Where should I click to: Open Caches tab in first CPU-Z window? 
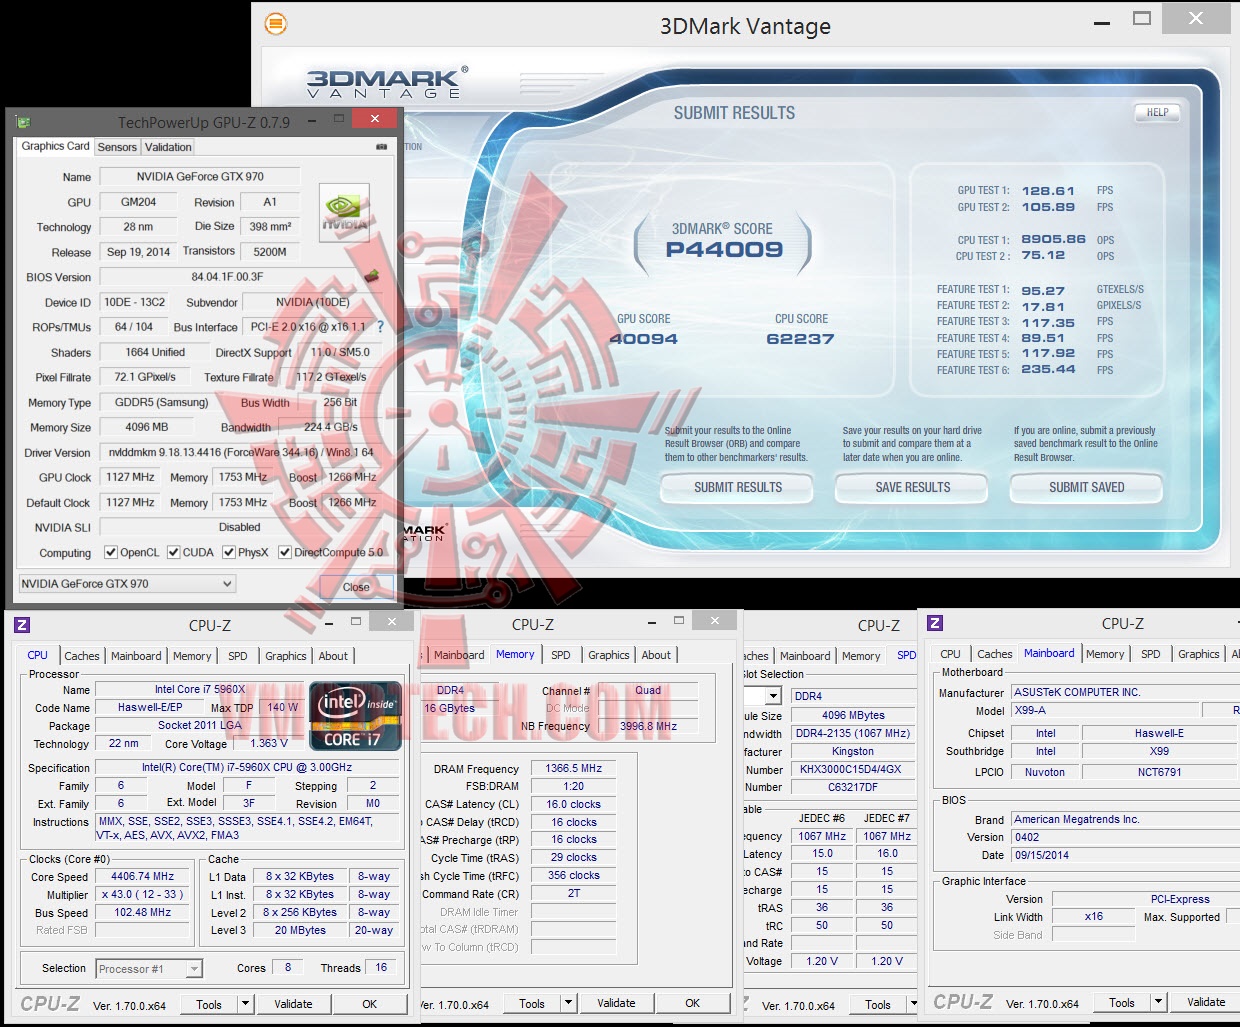82,656
